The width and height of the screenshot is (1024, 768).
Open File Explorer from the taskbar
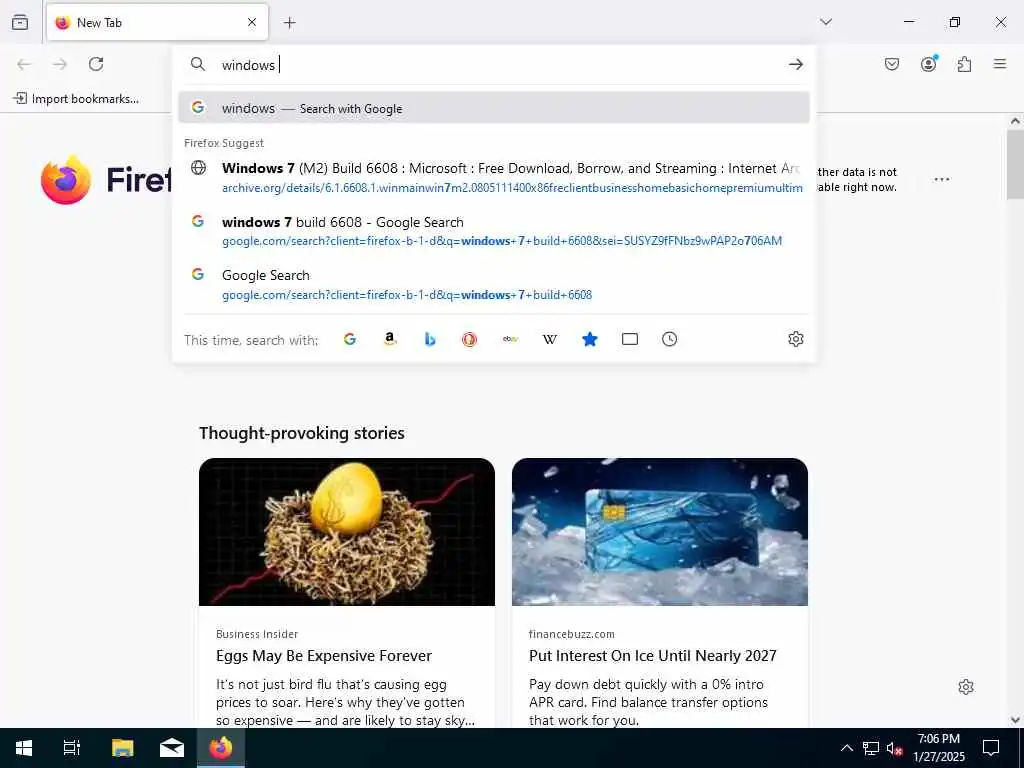point(122,748)
